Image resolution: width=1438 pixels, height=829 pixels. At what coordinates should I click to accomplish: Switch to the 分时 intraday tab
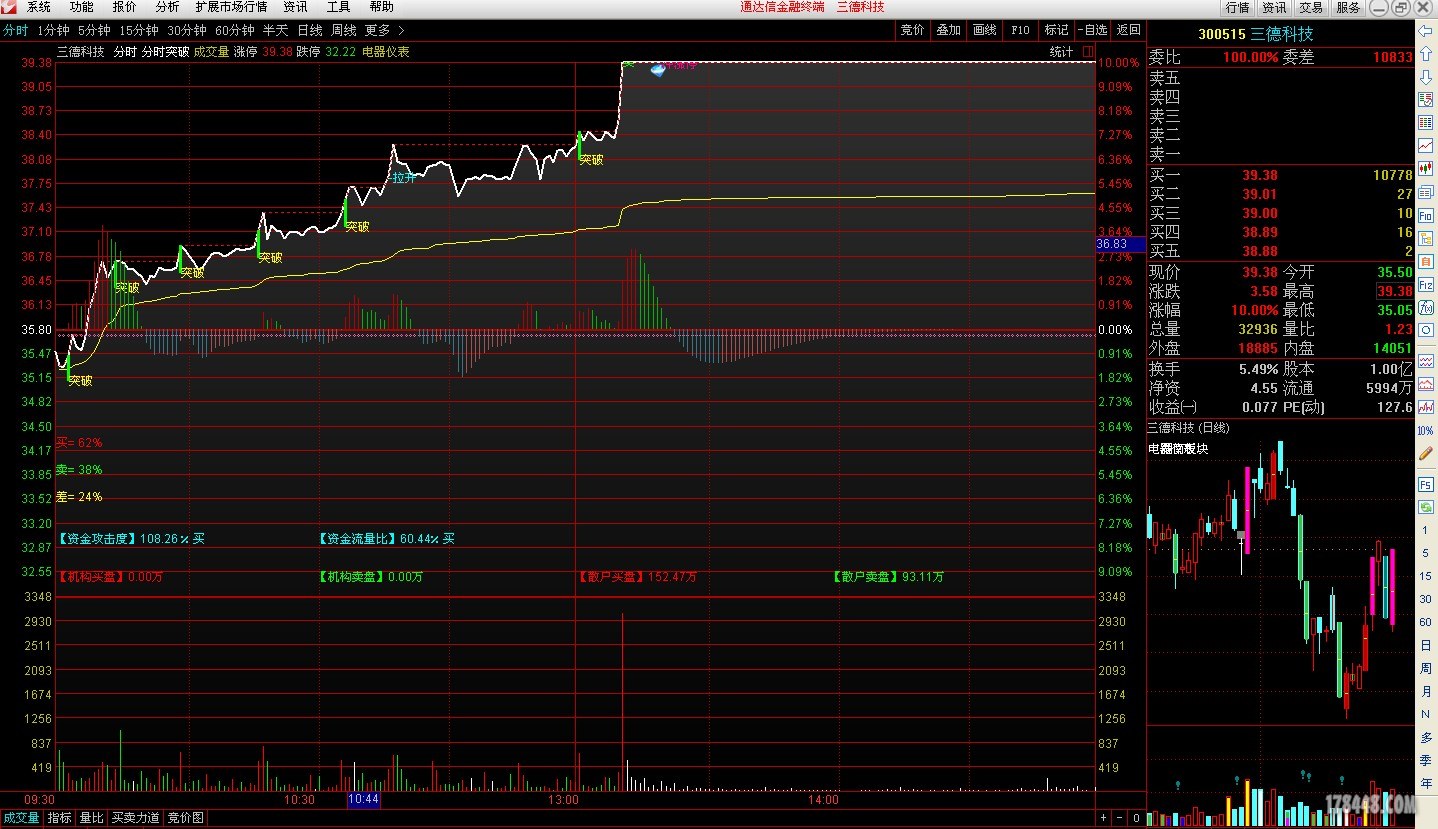15,30
